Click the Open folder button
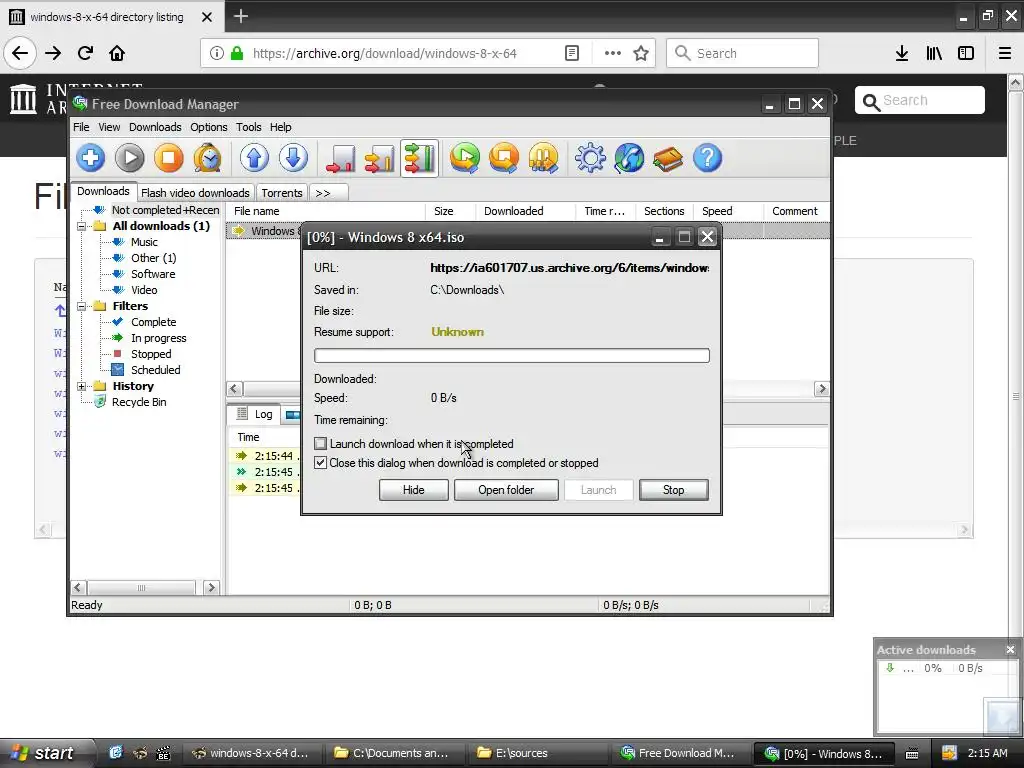 point(506,490)
